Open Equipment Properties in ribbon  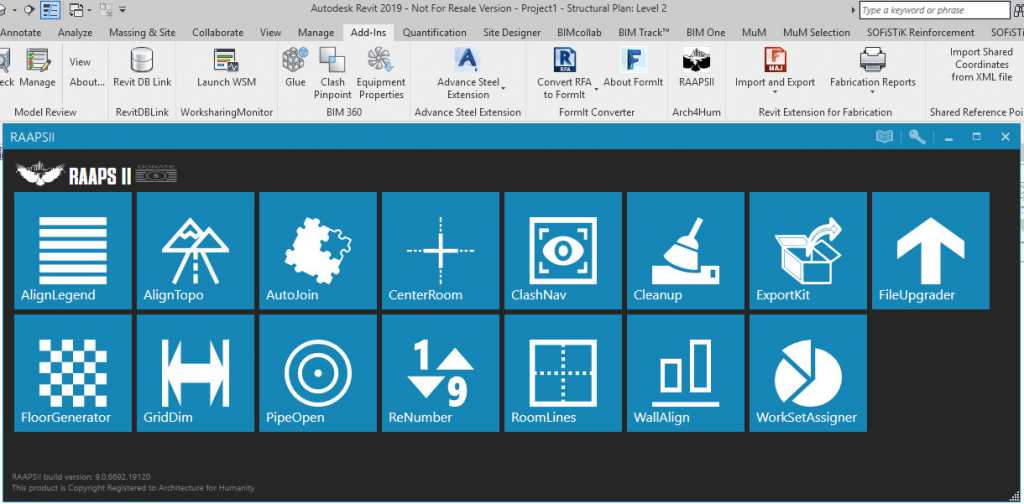(x=381, y=74)
